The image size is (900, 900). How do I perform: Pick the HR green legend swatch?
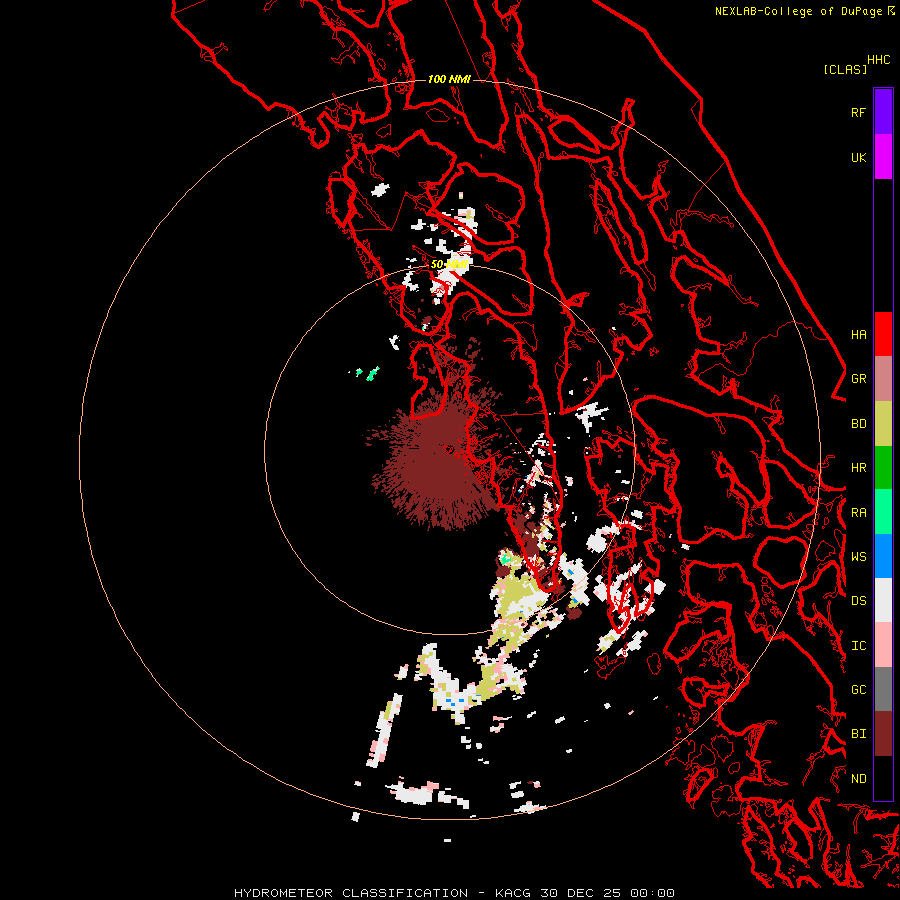(883, 468)
